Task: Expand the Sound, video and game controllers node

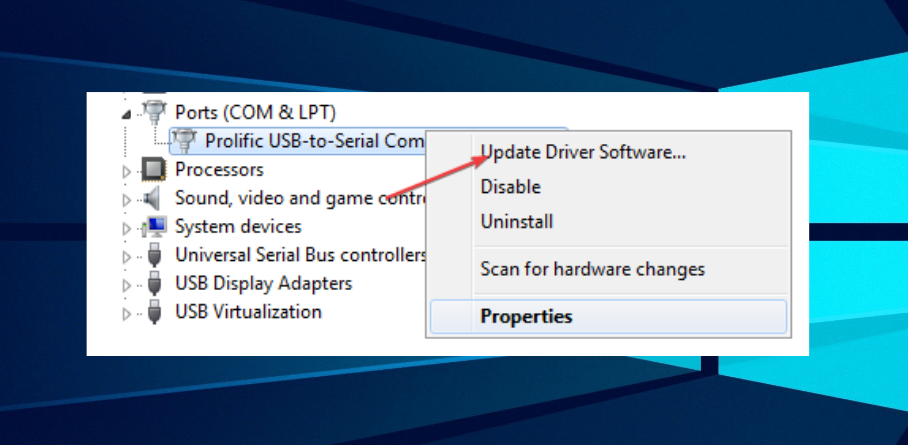Action: [x=127, y=200]
